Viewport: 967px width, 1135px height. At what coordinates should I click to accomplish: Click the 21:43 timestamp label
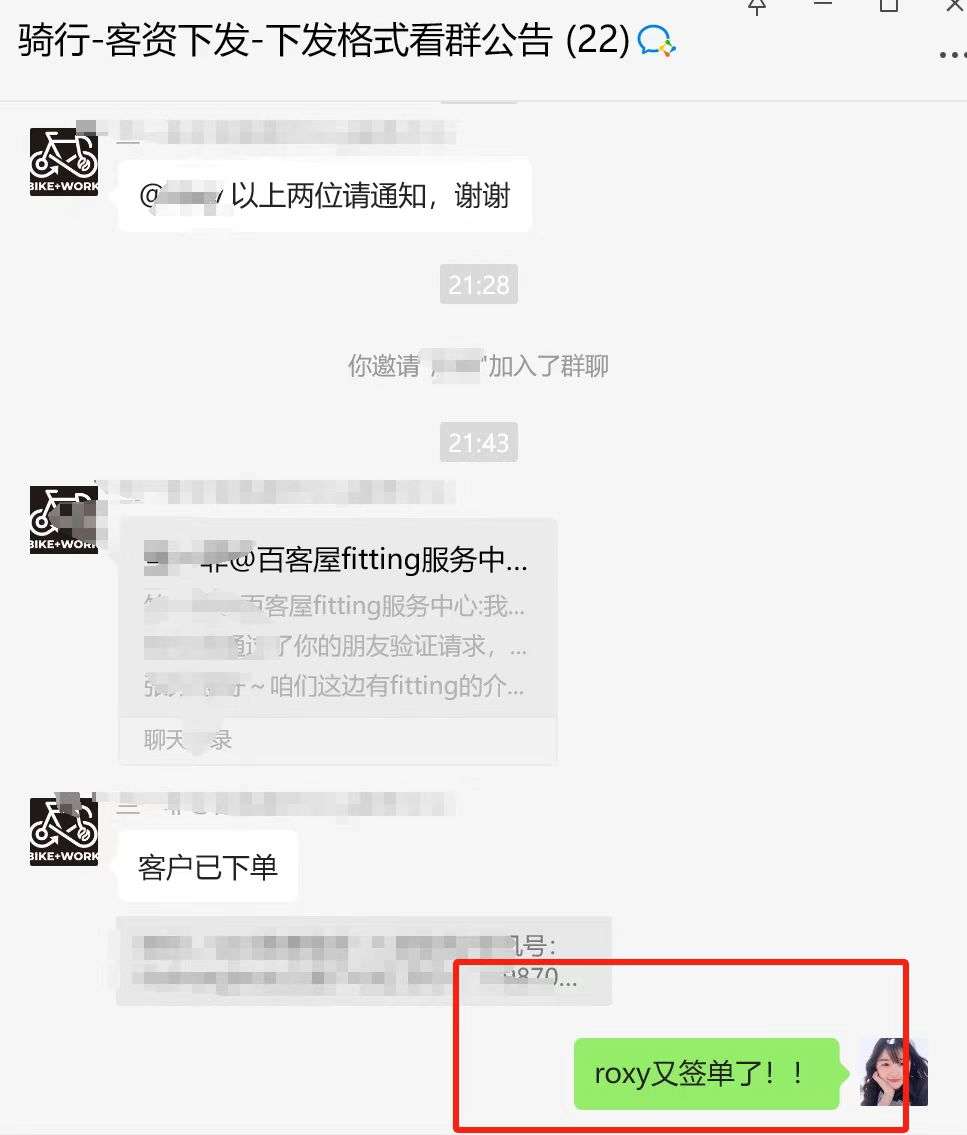click(478, 442)
